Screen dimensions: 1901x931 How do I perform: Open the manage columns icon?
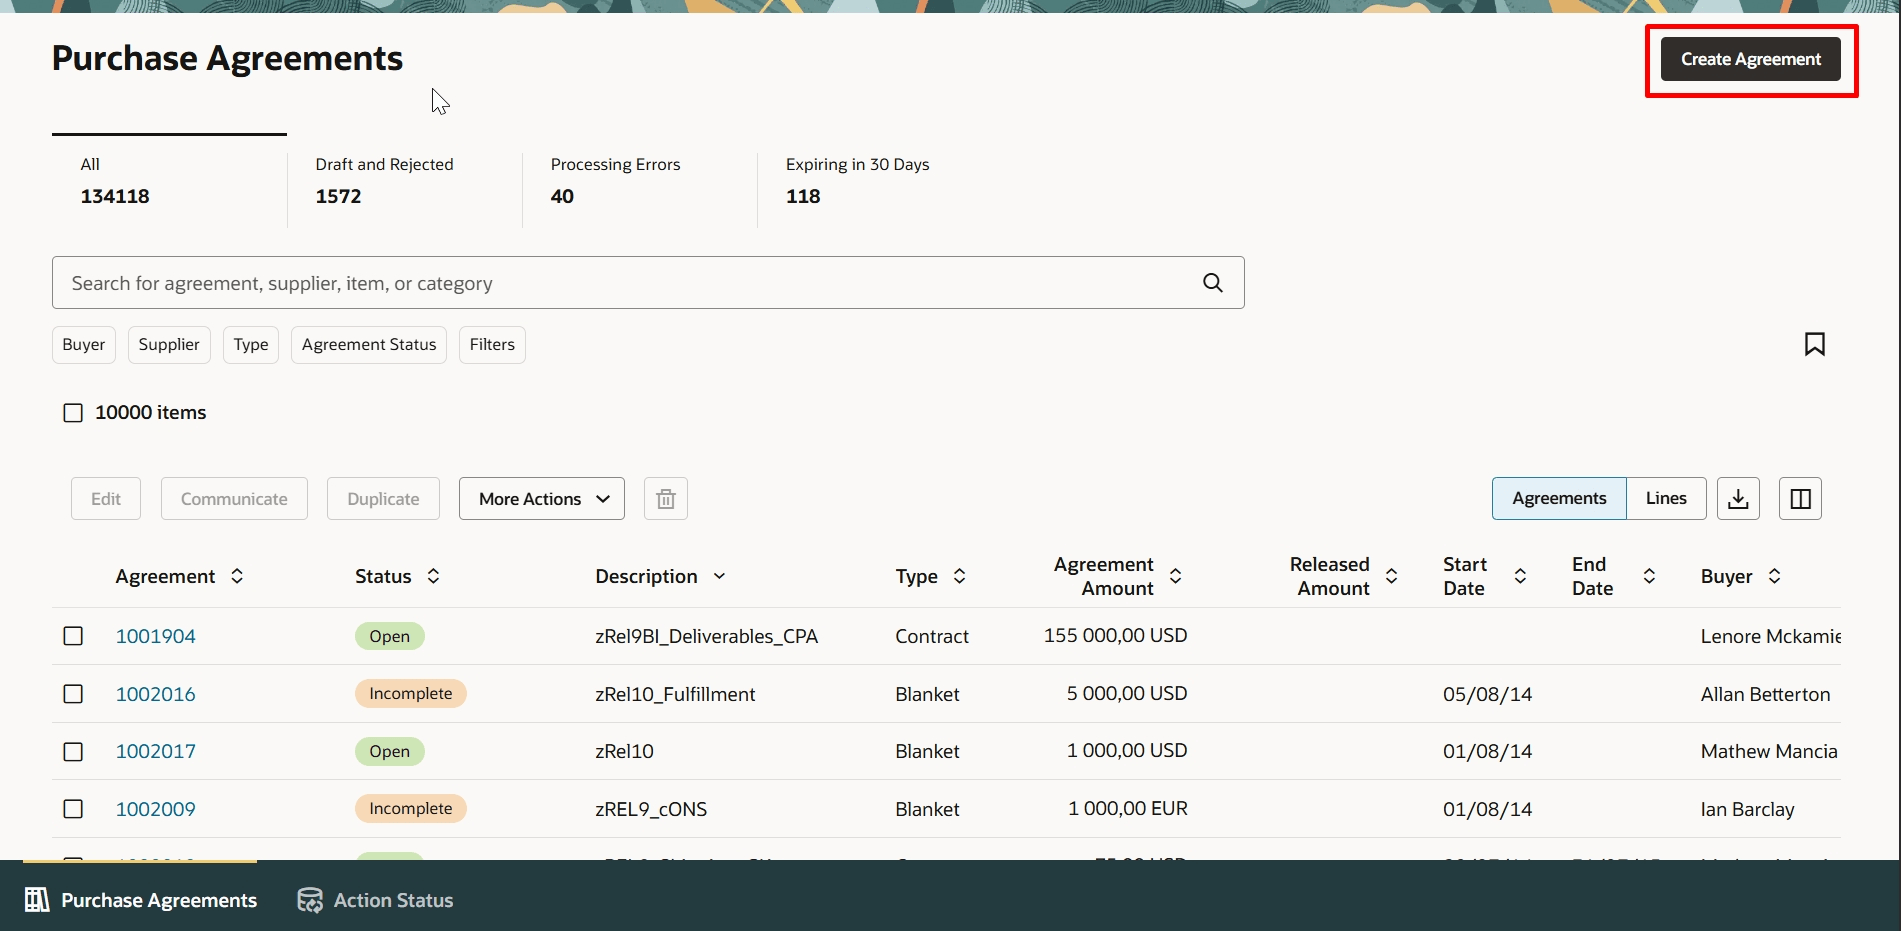(x=1800, y=499)
